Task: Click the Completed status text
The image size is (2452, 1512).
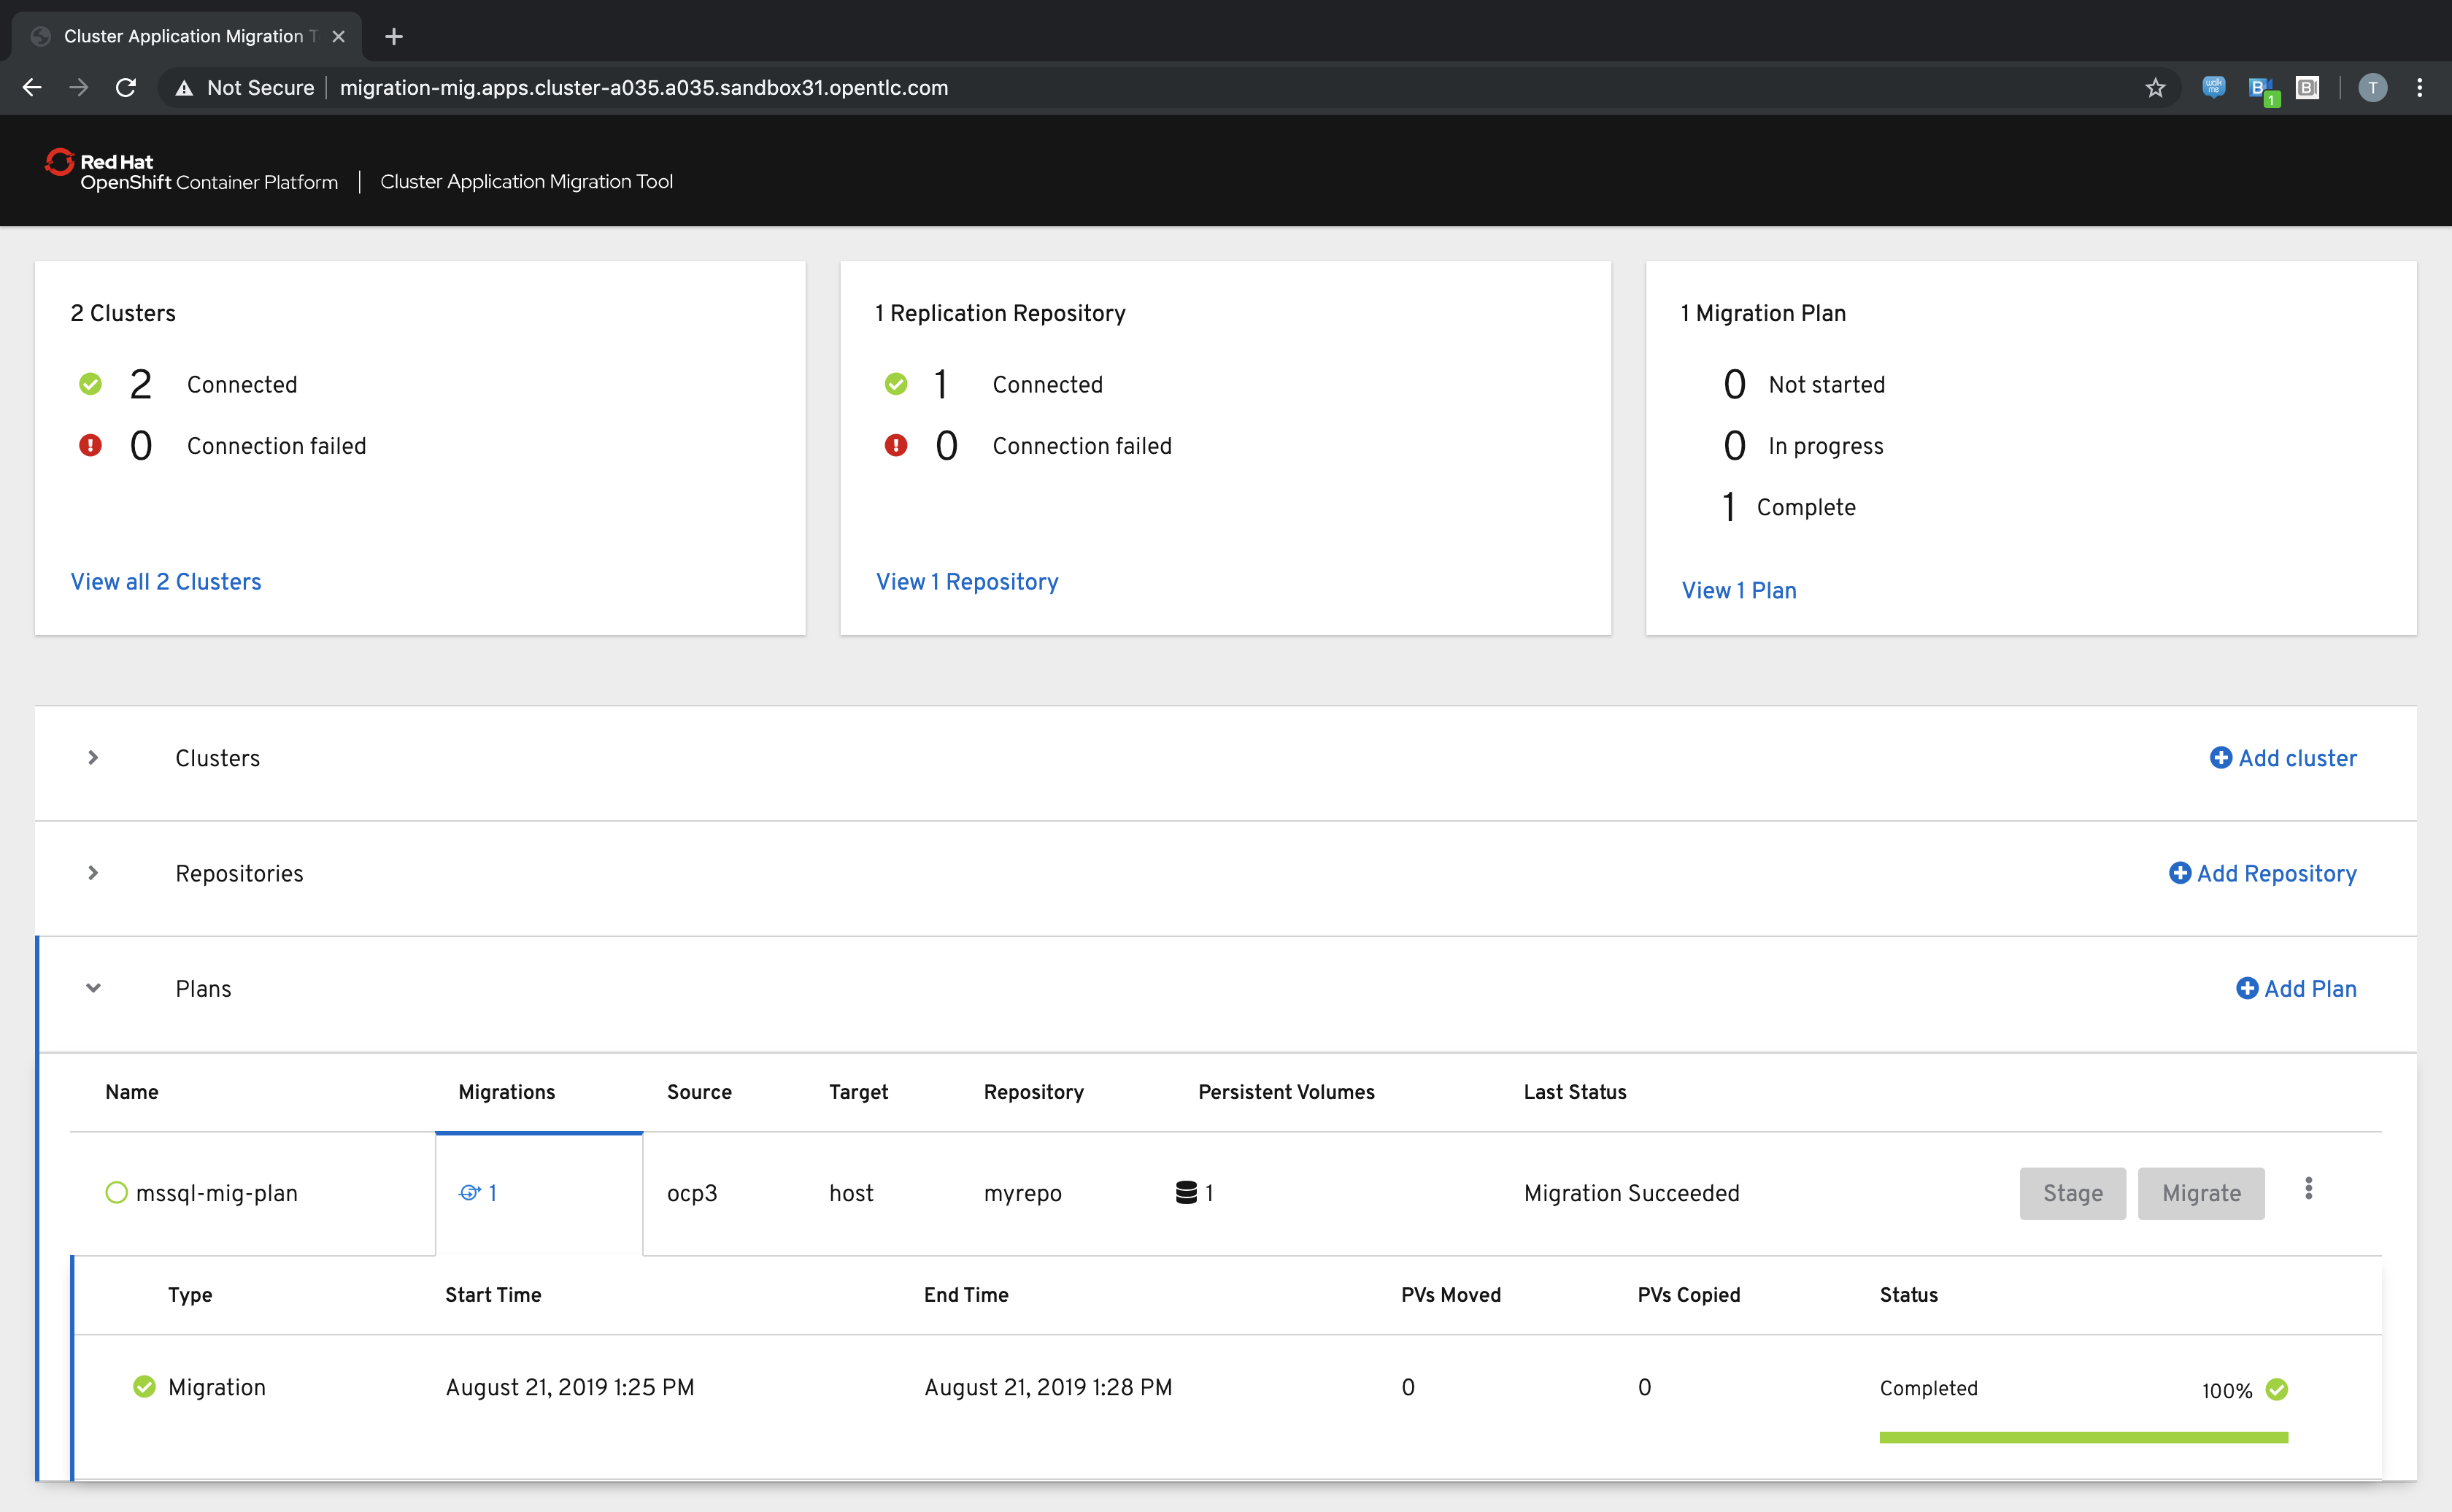Action: point(1928,1388)
